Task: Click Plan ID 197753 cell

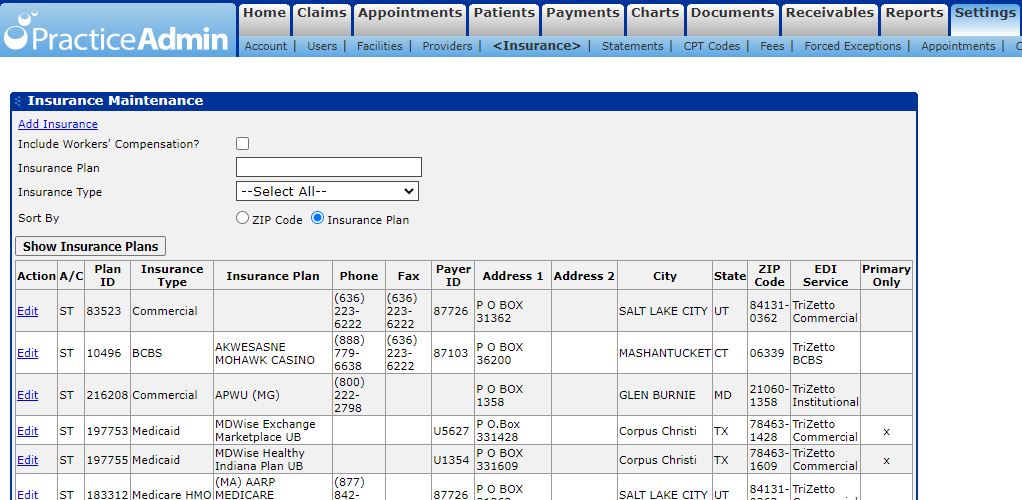Action: [108, 431]
